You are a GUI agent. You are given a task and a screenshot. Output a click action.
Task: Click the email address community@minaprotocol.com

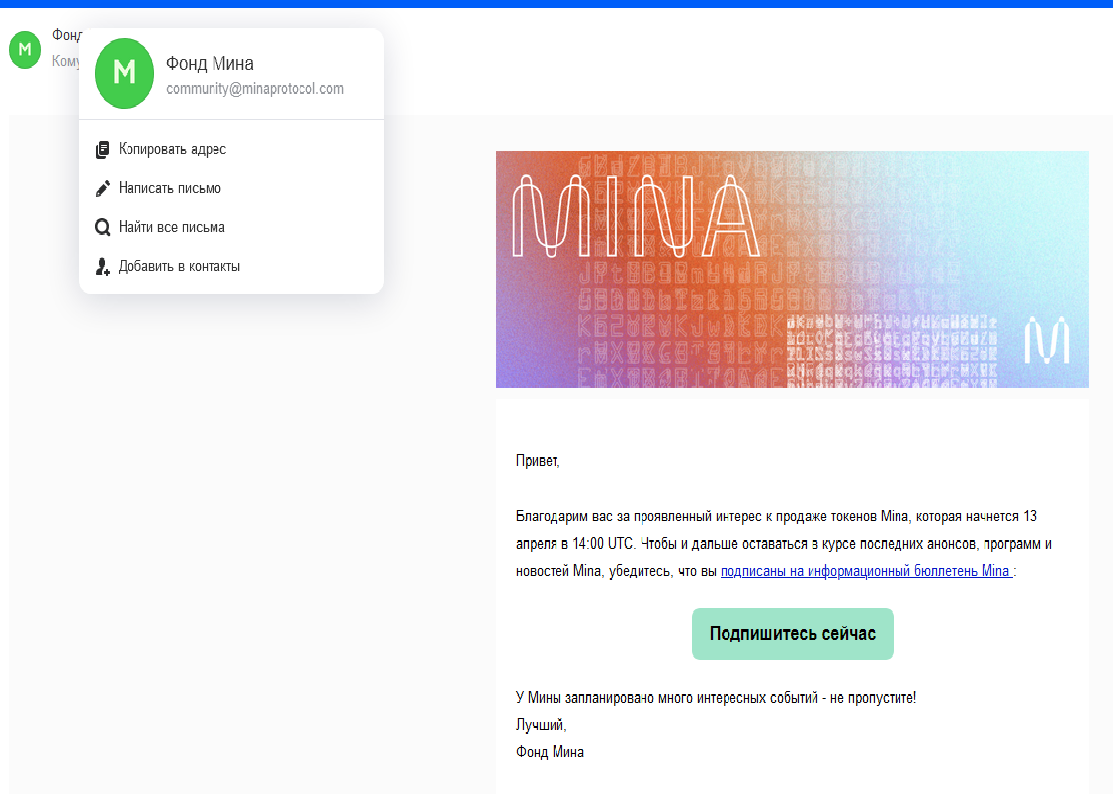(x=255, y=89)
